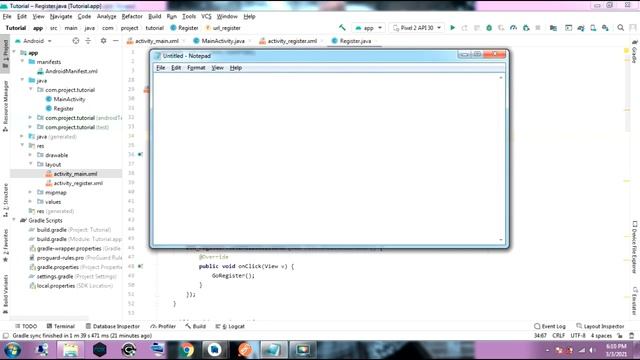Collapse the layout folder arrow
This screenshot has width=640, height=360.
tap(30, 164)
